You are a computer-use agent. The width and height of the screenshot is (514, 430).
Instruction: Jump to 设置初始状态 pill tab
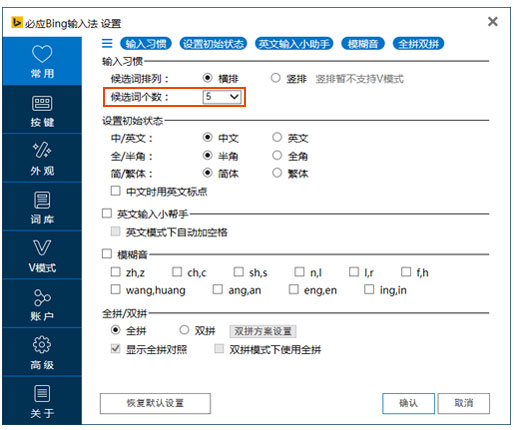(213, 44)
